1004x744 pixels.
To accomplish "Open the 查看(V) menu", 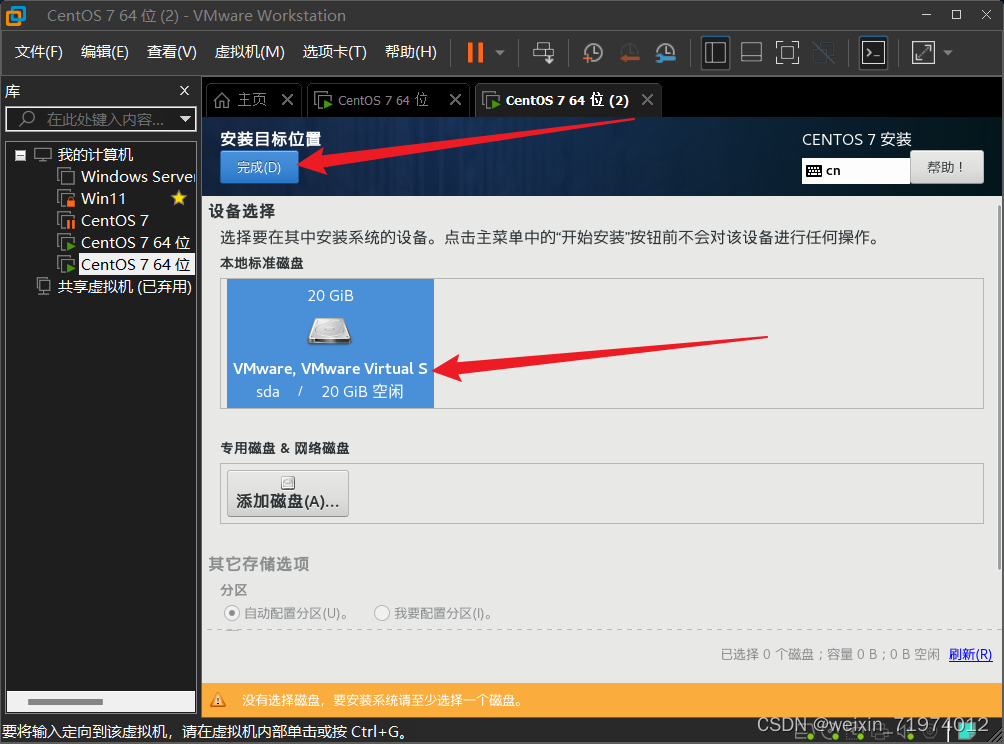I will 172,52.
